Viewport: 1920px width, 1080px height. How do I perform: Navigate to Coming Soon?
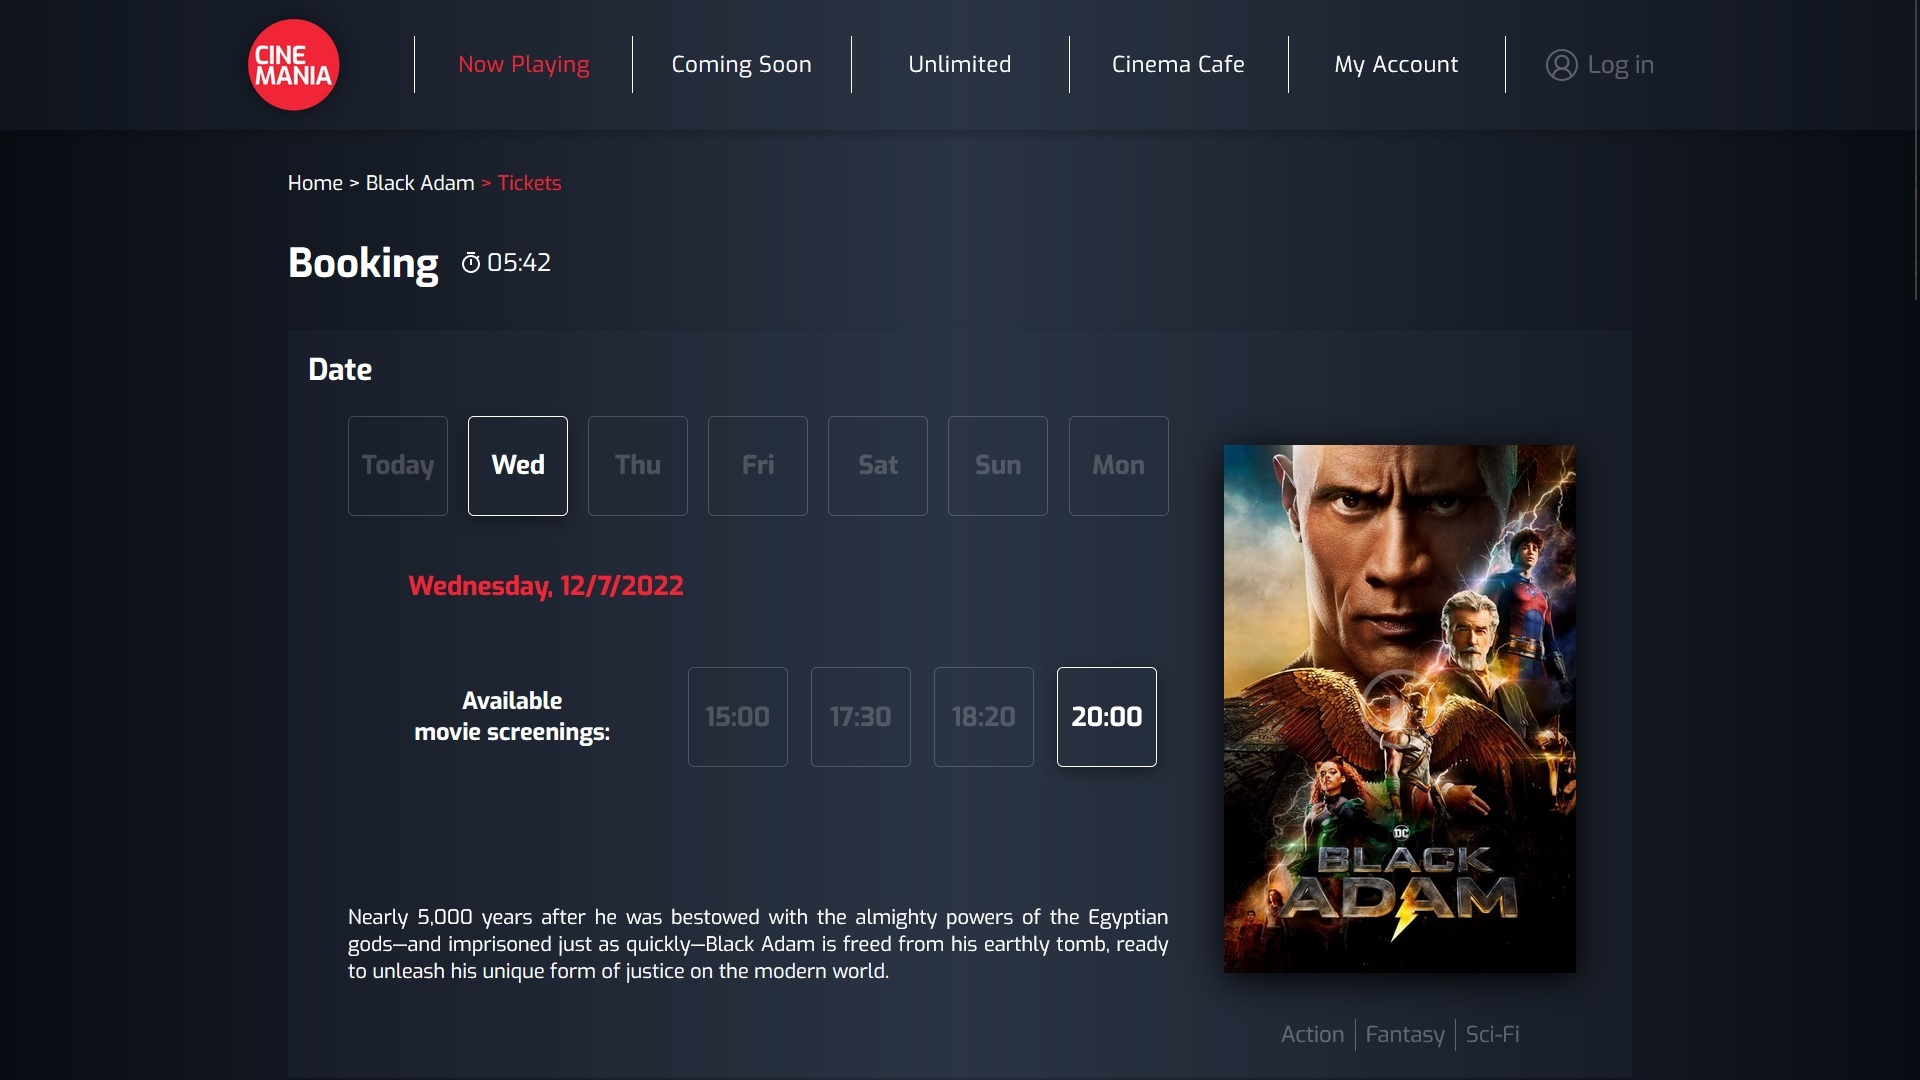[741, 64]
